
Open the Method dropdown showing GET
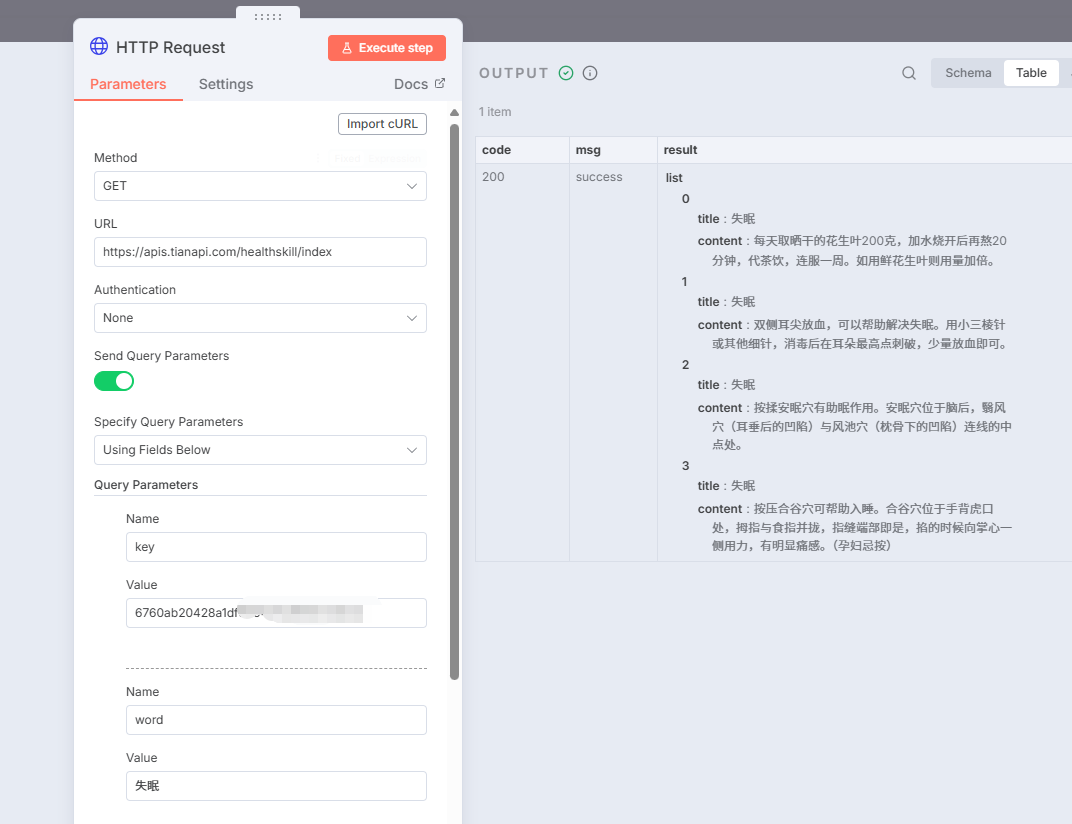pyautogui.click(x=260, y=186)
